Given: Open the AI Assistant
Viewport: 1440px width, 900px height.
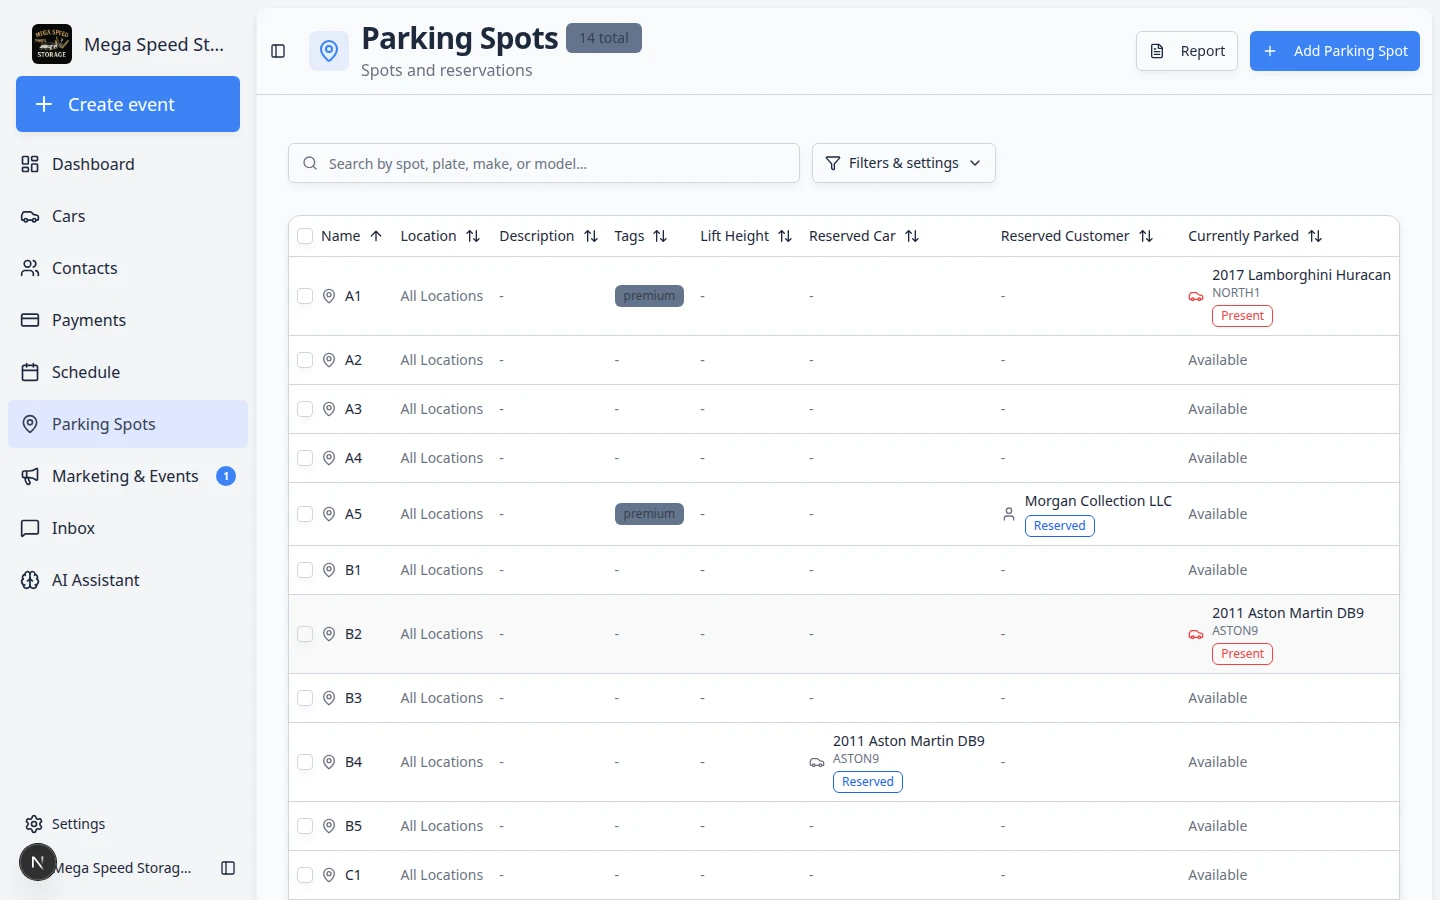Looking at the screenshot, I should [128, 580].
